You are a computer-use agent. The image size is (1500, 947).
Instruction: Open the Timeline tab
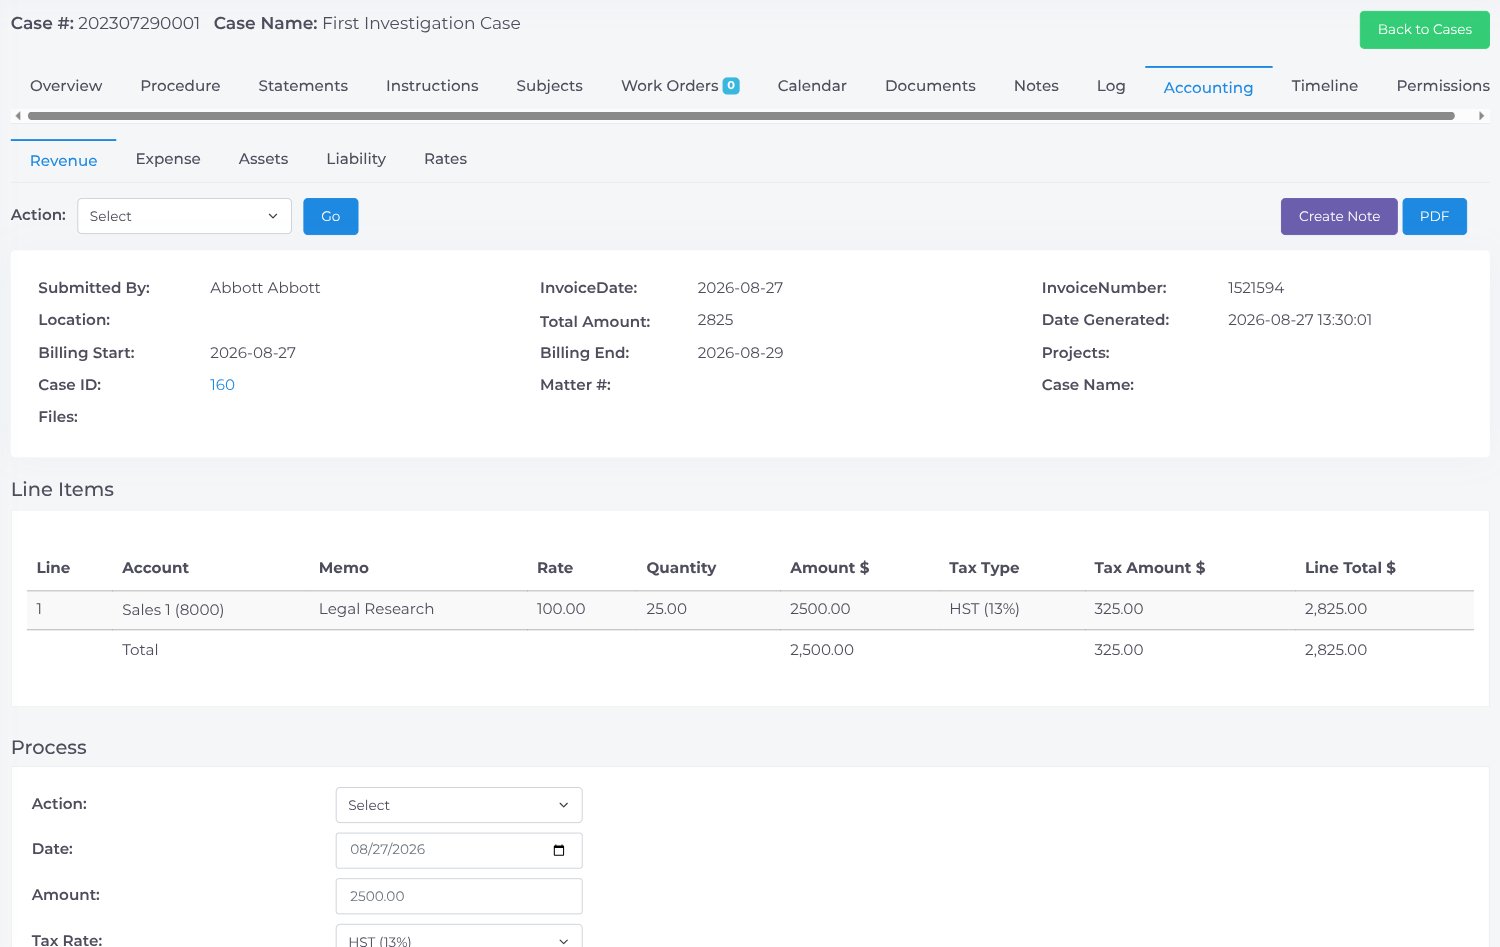click(x=1324, y=86)
